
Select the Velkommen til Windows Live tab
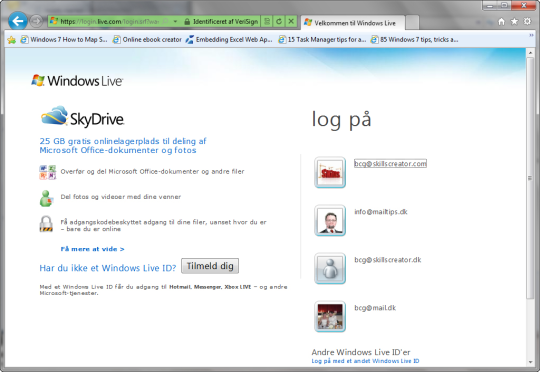[353, 23]
